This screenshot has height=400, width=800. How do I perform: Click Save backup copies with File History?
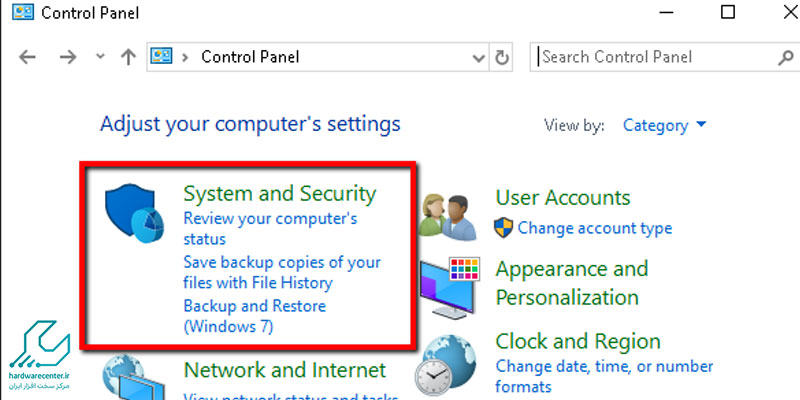(x=282, y=272)
